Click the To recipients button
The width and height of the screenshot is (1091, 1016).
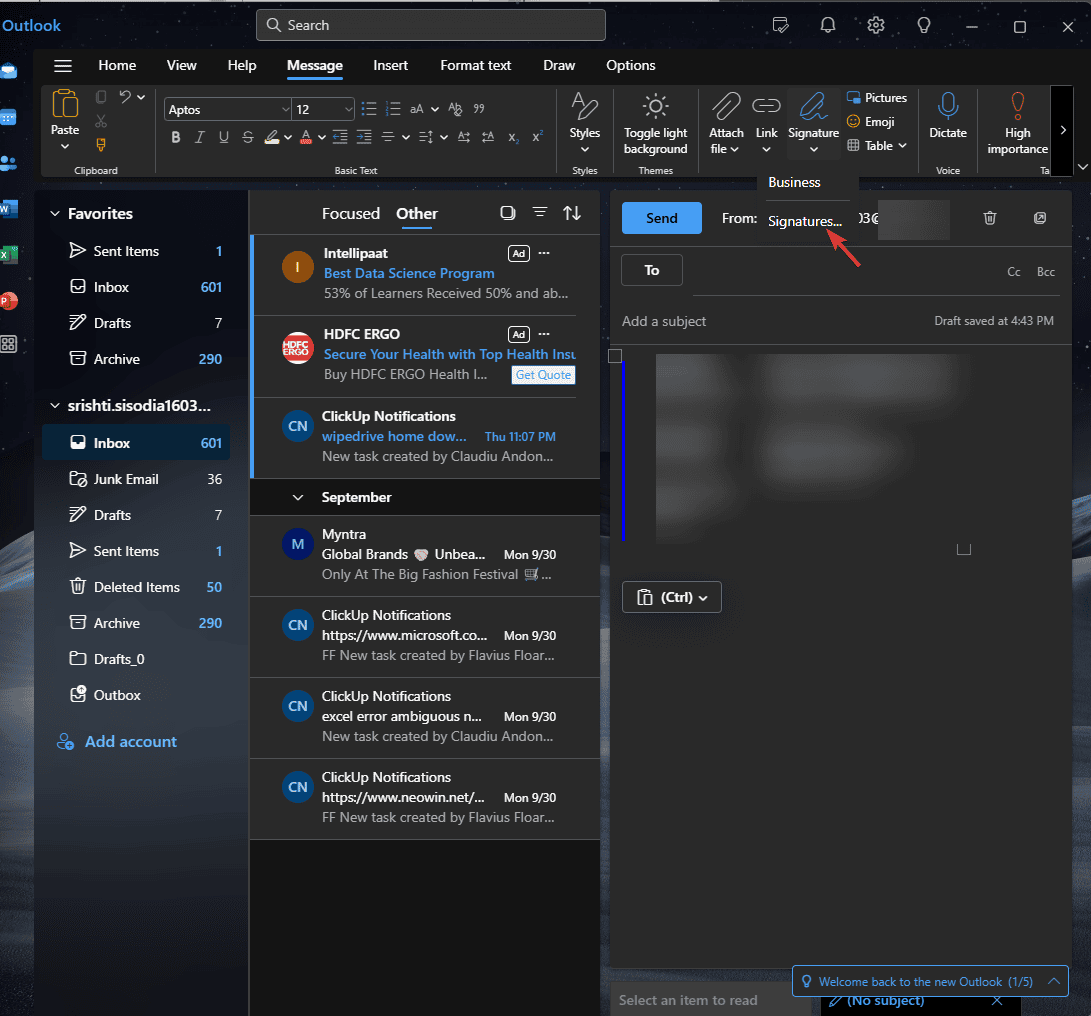coord(652,271)
